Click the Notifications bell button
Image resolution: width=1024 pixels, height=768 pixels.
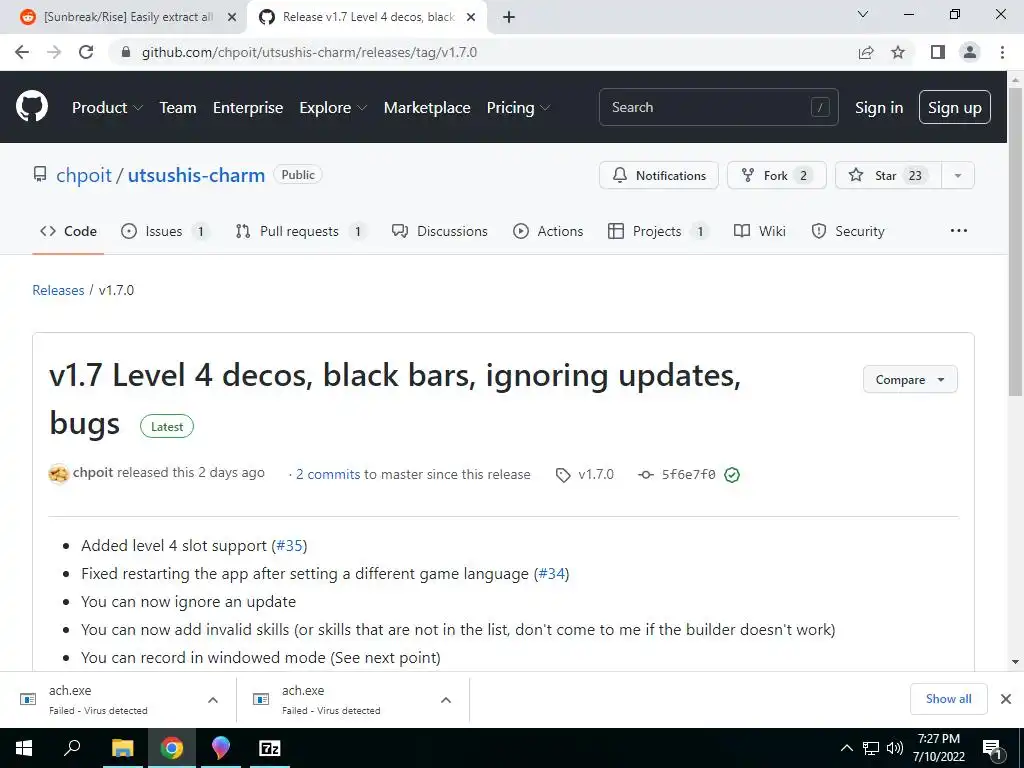pyautogui.click(x=659, y=175)
